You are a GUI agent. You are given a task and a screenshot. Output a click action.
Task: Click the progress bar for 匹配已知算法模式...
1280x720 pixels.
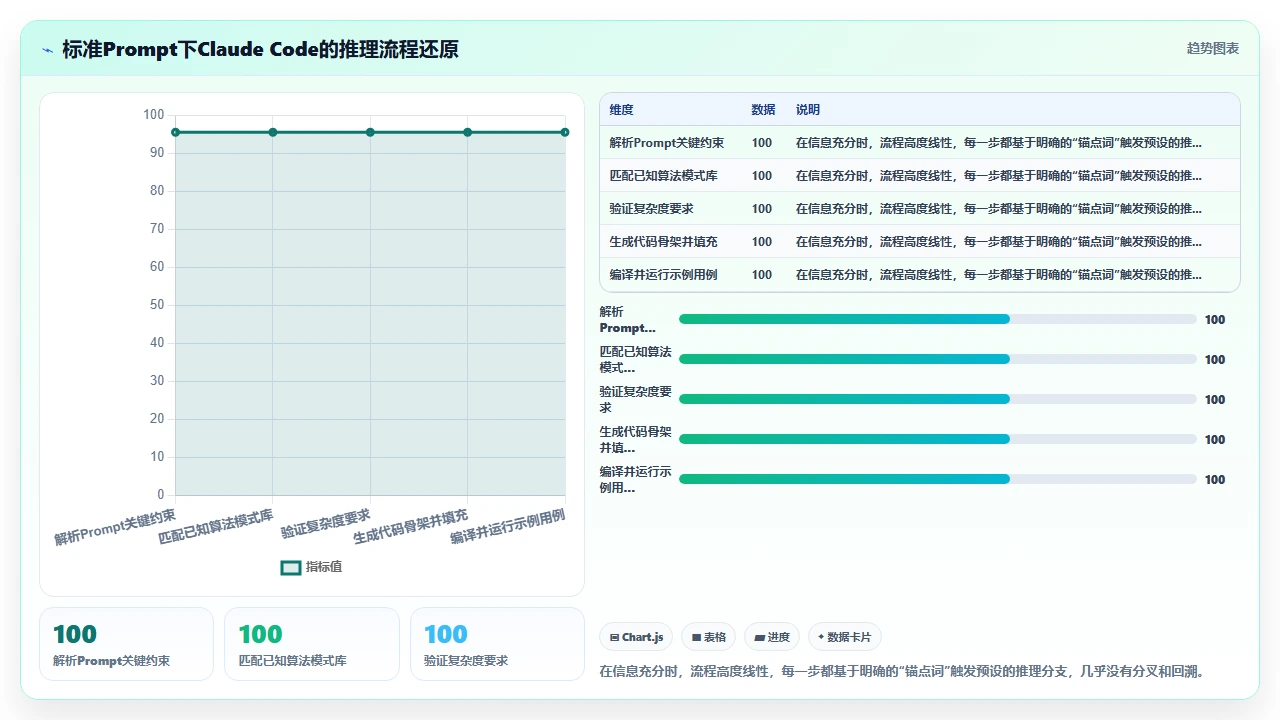938,359
